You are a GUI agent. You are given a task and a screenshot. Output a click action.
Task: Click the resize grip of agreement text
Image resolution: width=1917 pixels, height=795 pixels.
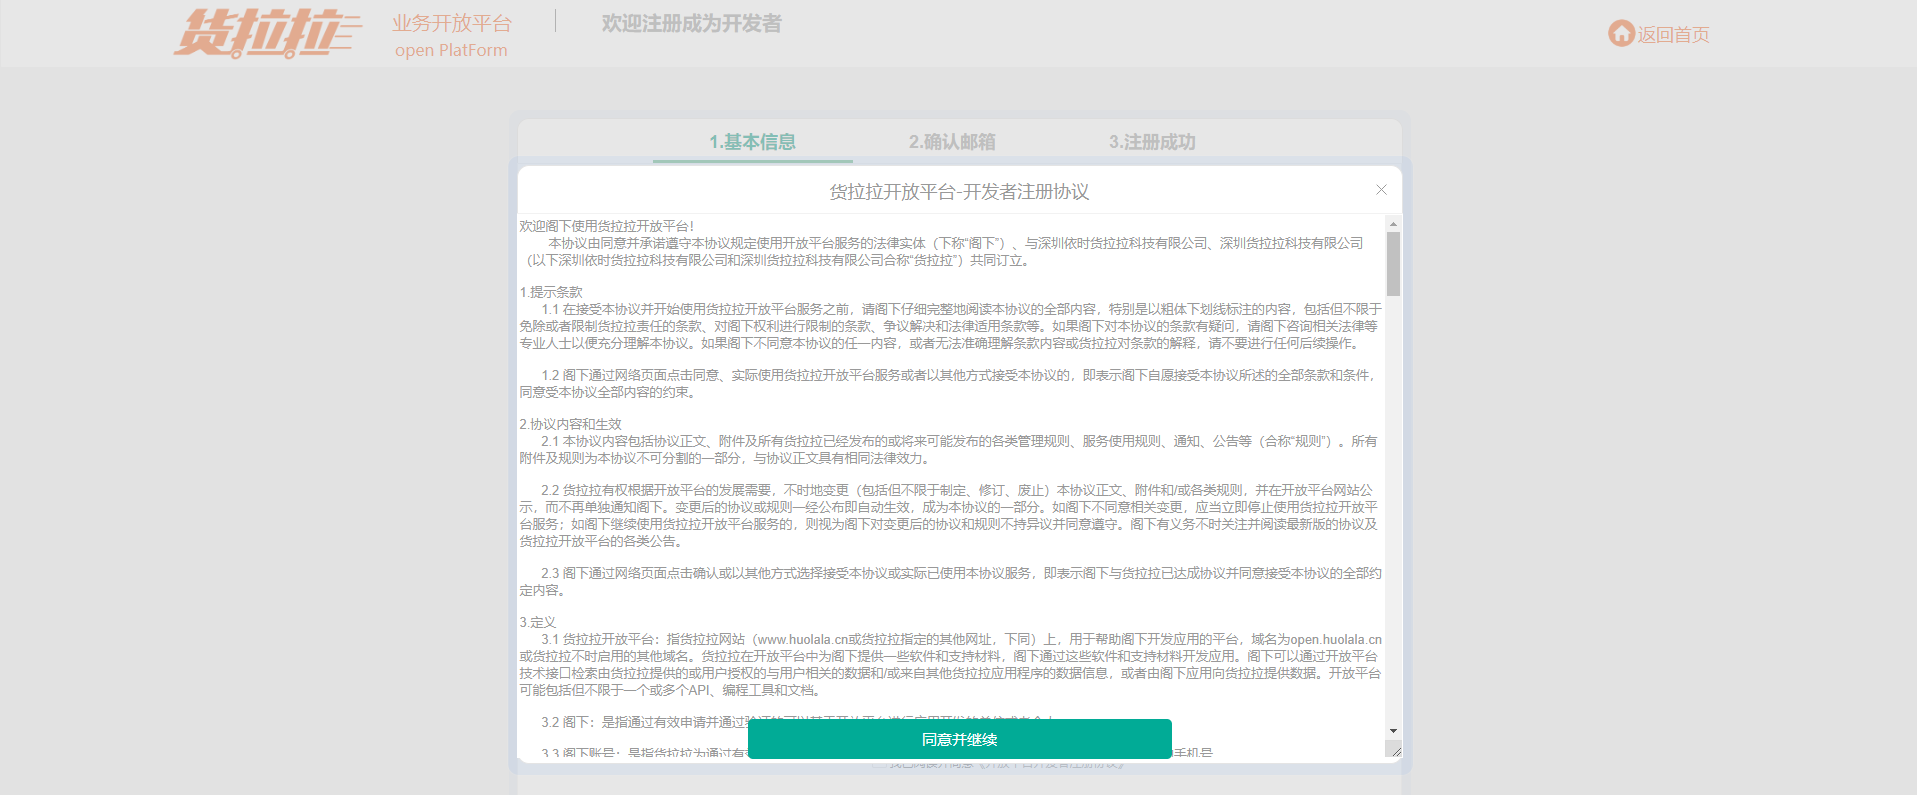click(1394, 750)
